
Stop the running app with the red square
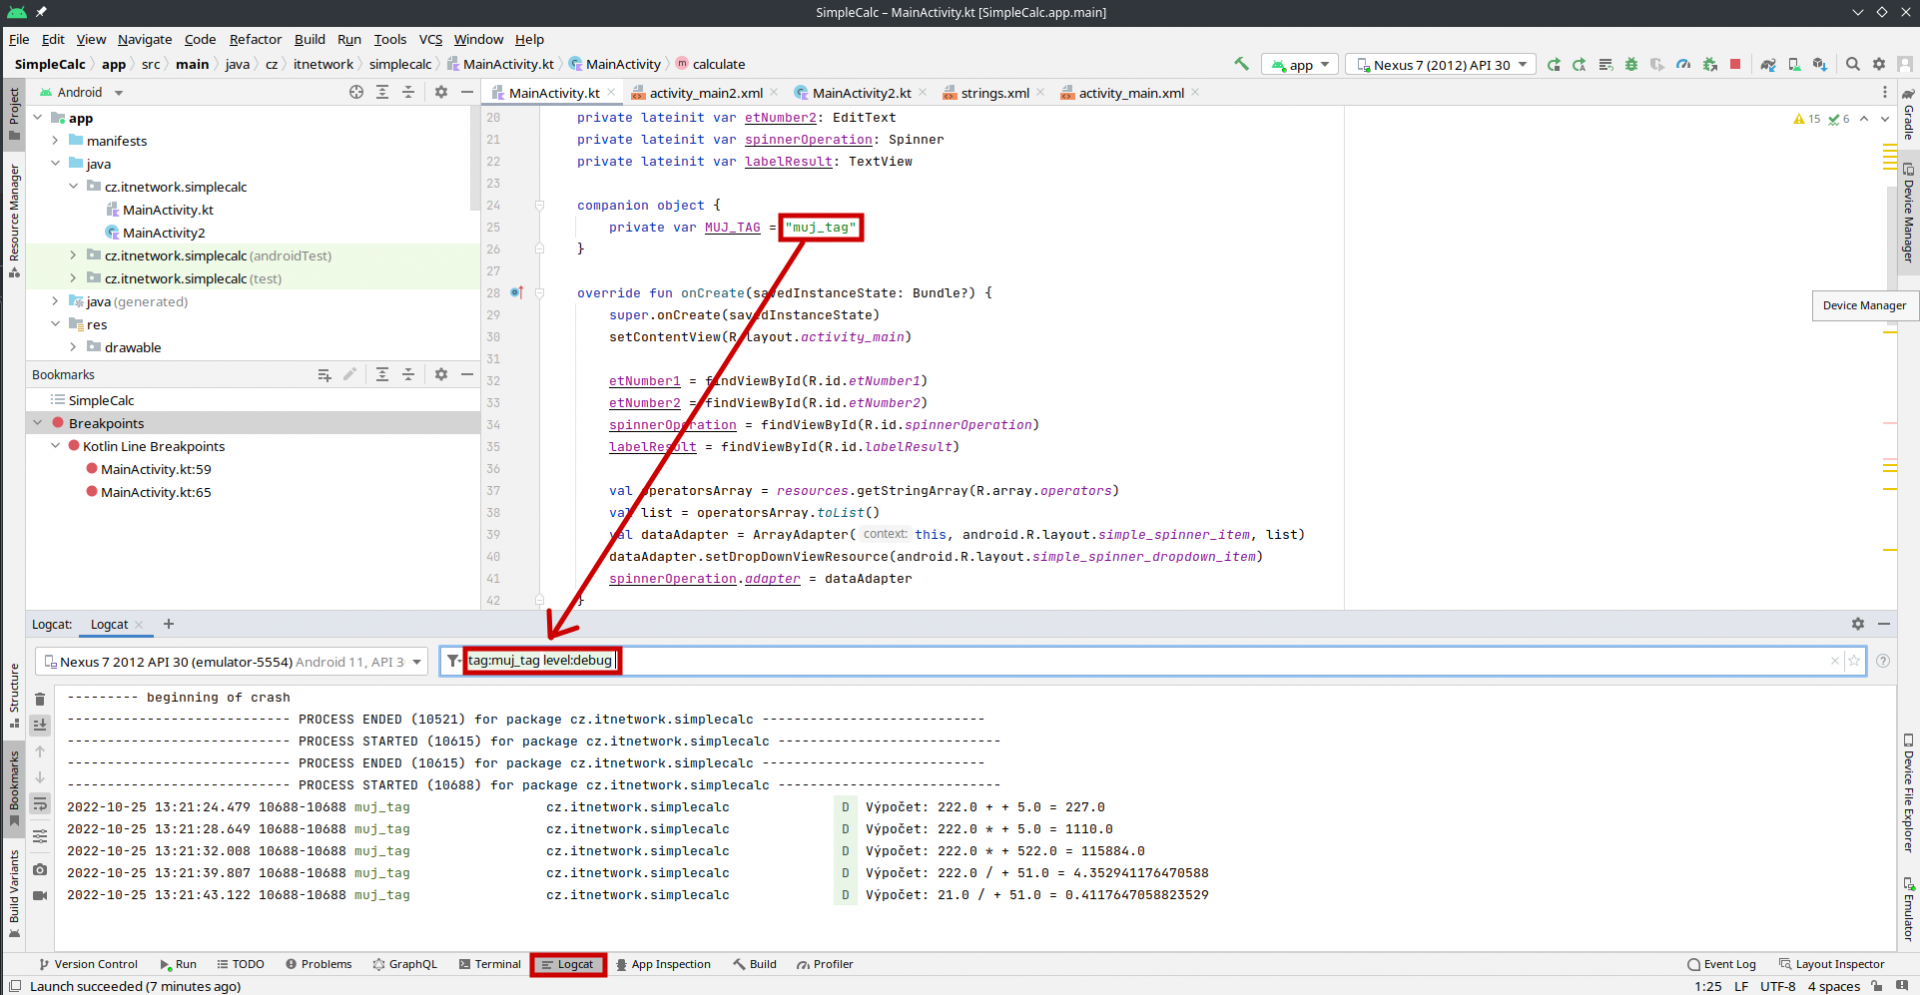click(1735, 64)
